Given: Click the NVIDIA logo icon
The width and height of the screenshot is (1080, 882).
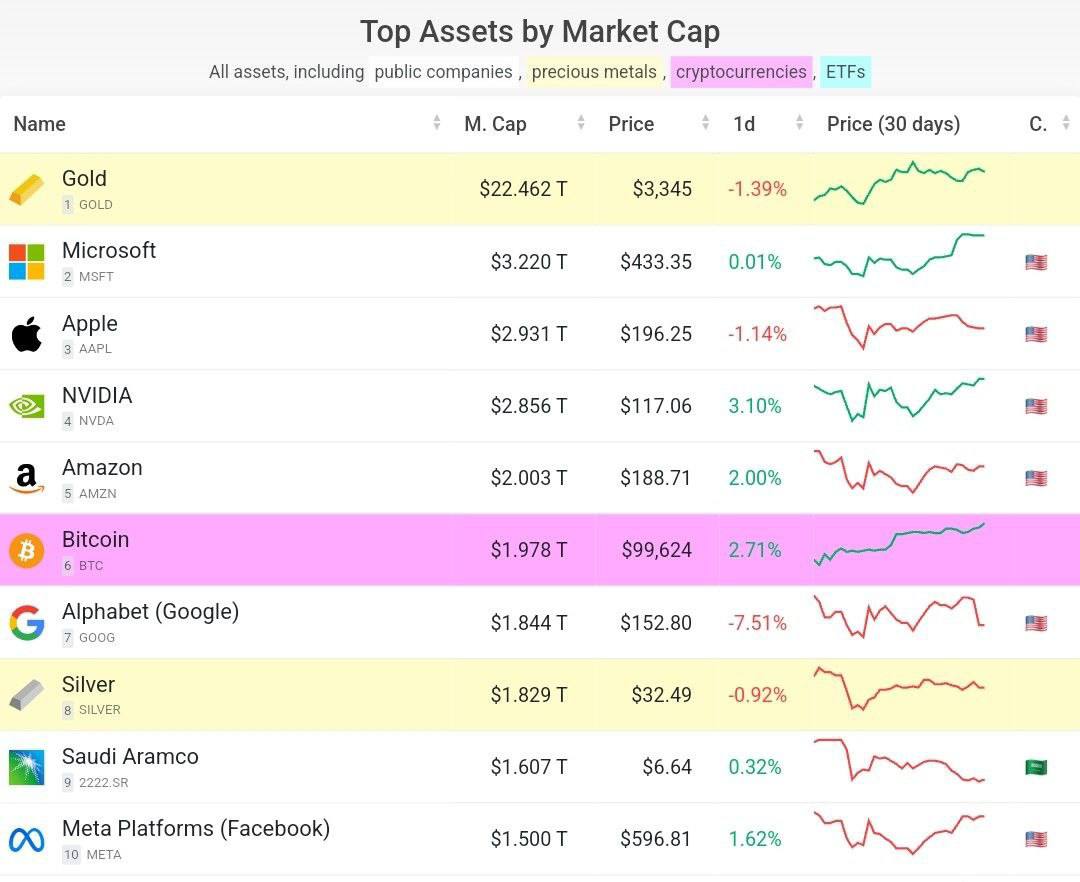Looking at the screenshot, I should pyautogui.click(x=26, y=406).
